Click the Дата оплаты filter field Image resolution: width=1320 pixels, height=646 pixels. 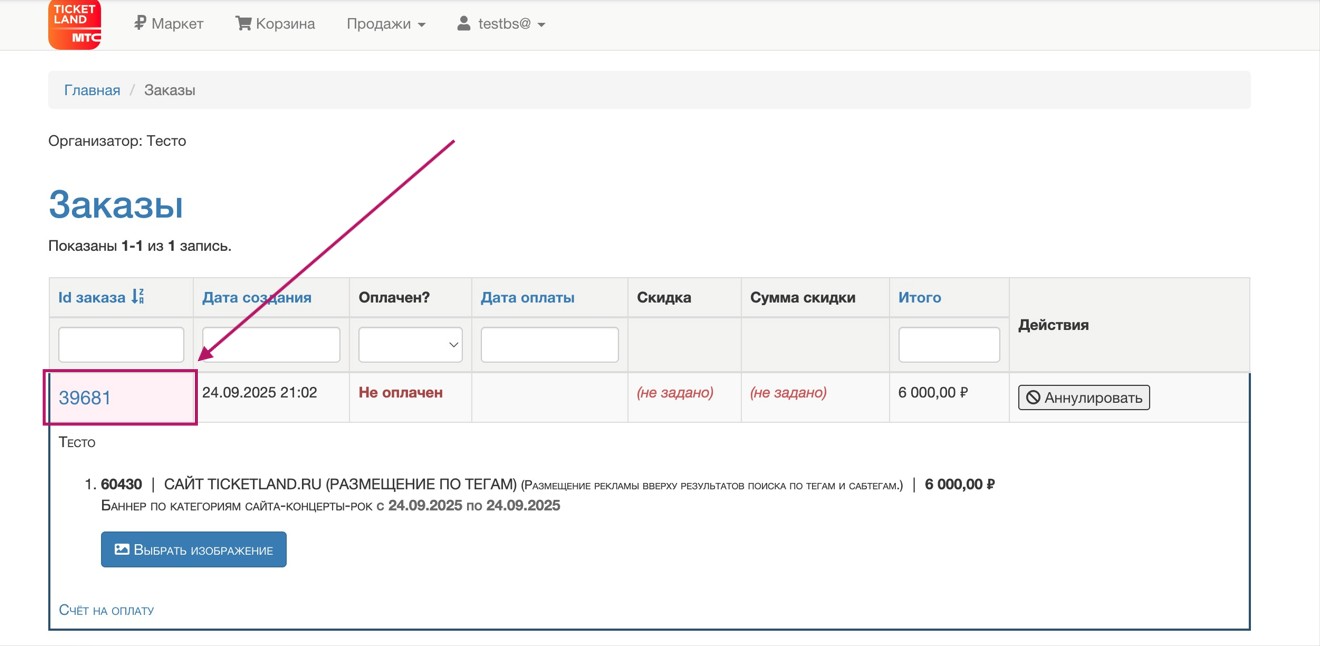point(549,345)
